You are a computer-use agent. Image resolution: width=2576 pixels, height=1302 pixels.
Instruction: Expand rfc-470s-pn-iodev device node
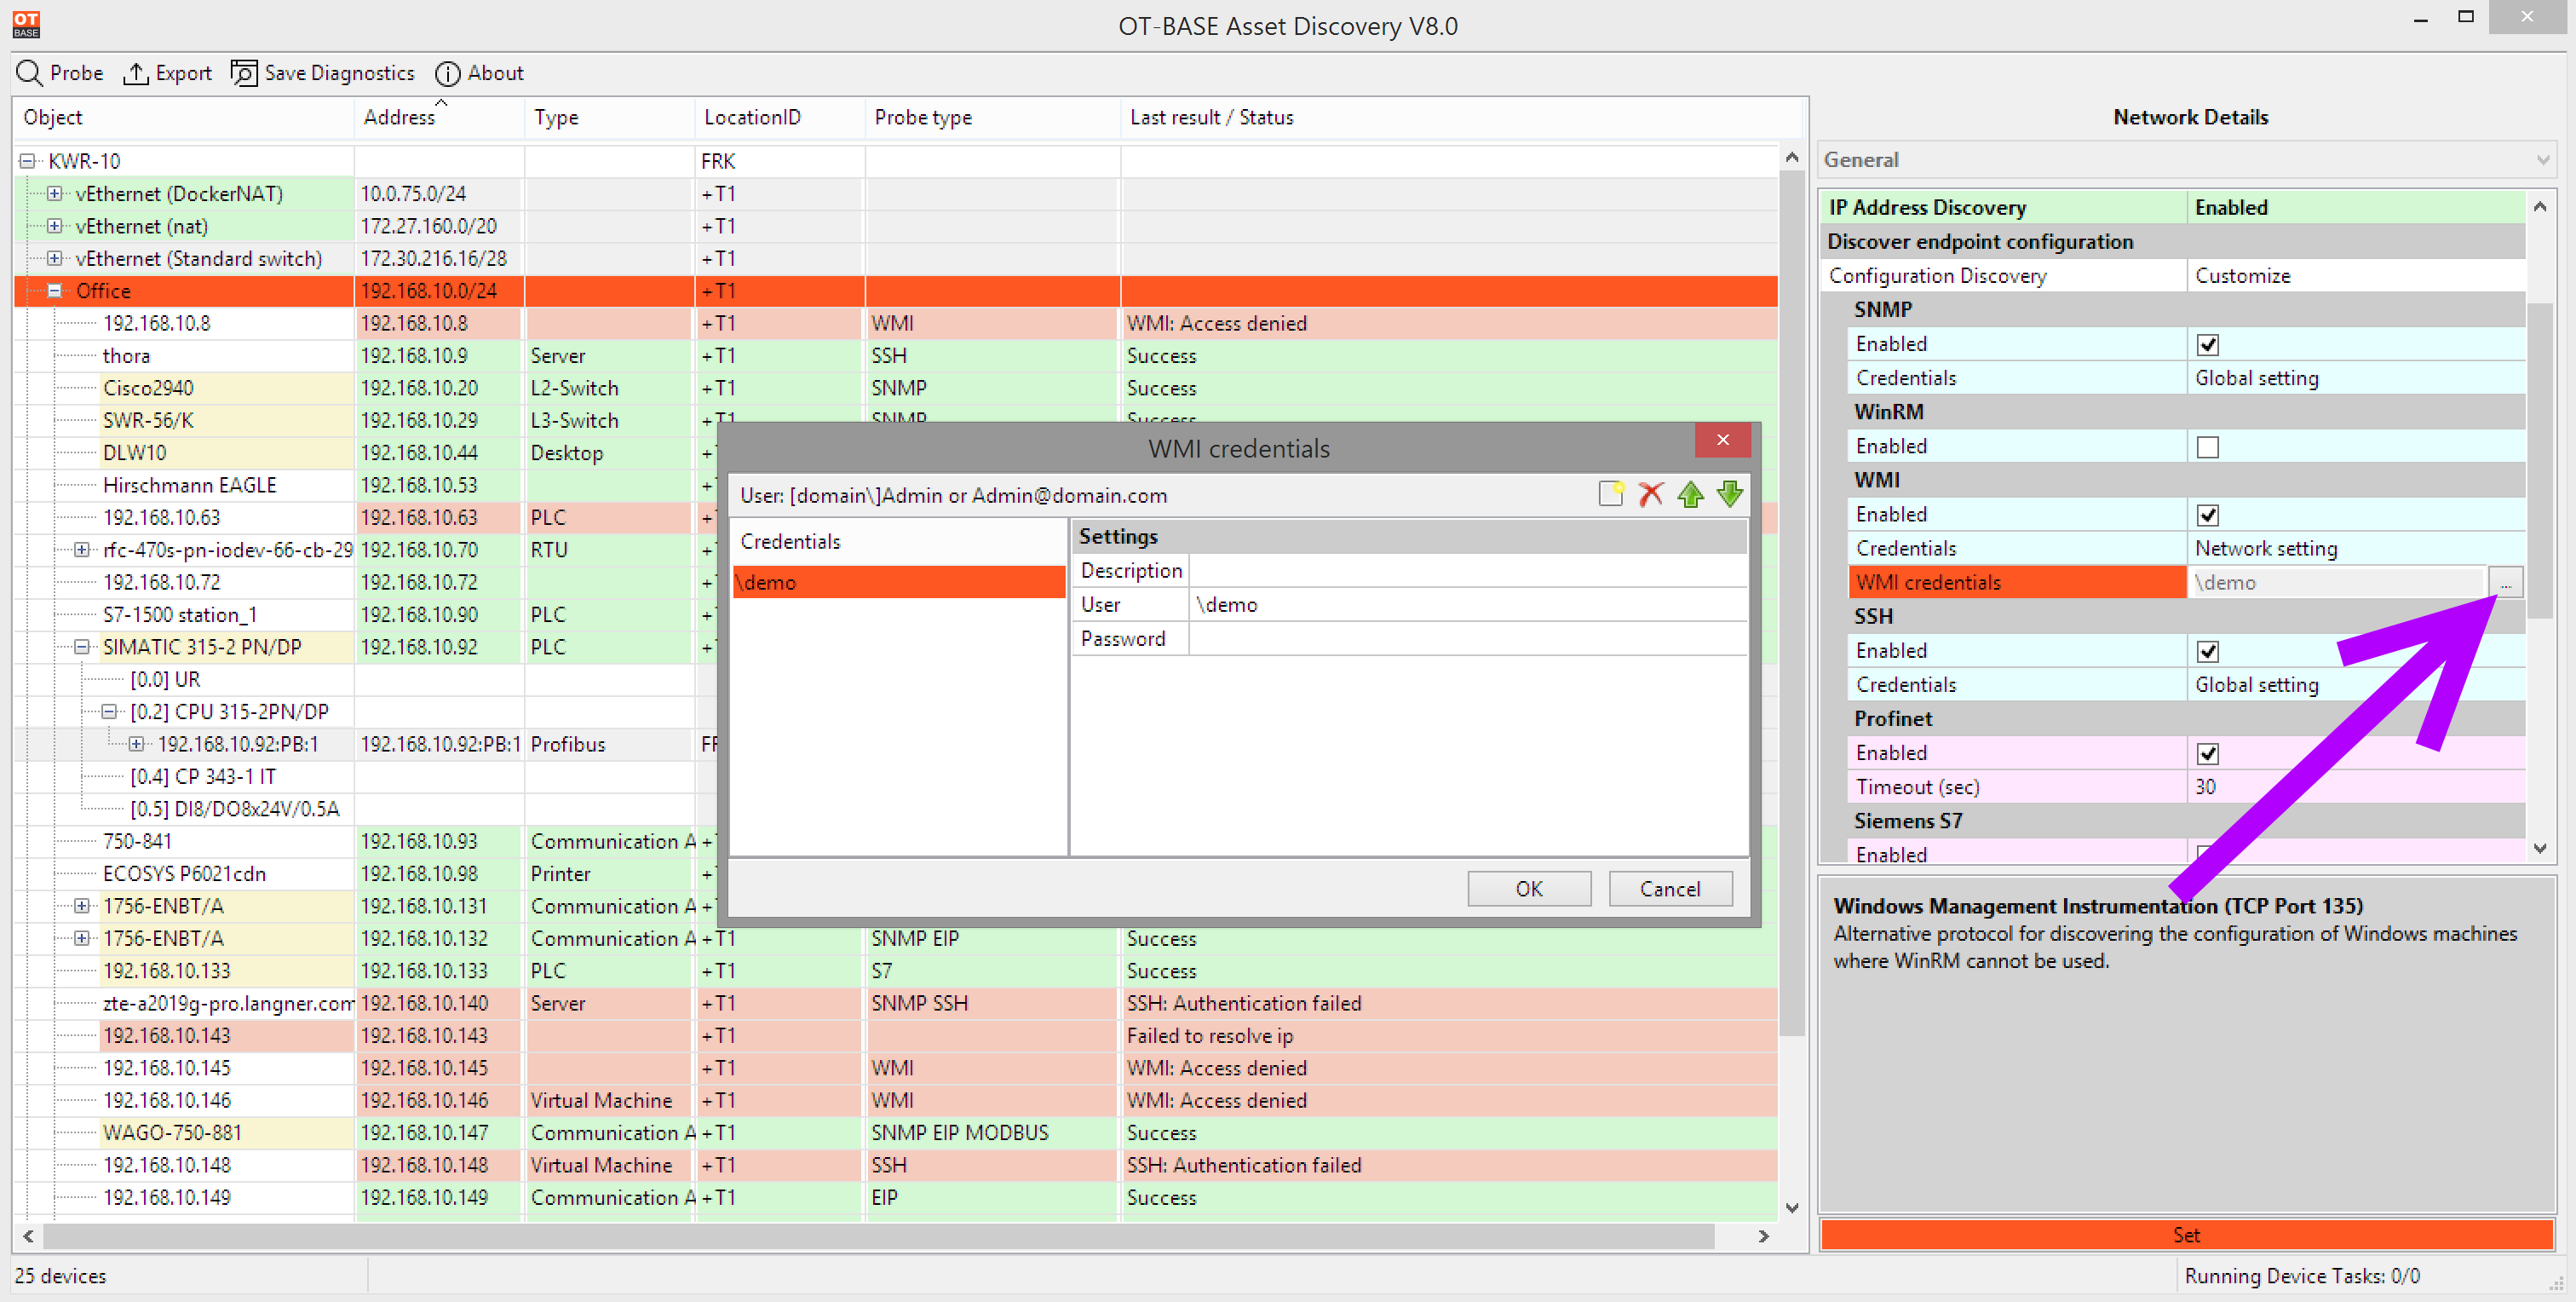pyautogui.click(x=82, y=550)
